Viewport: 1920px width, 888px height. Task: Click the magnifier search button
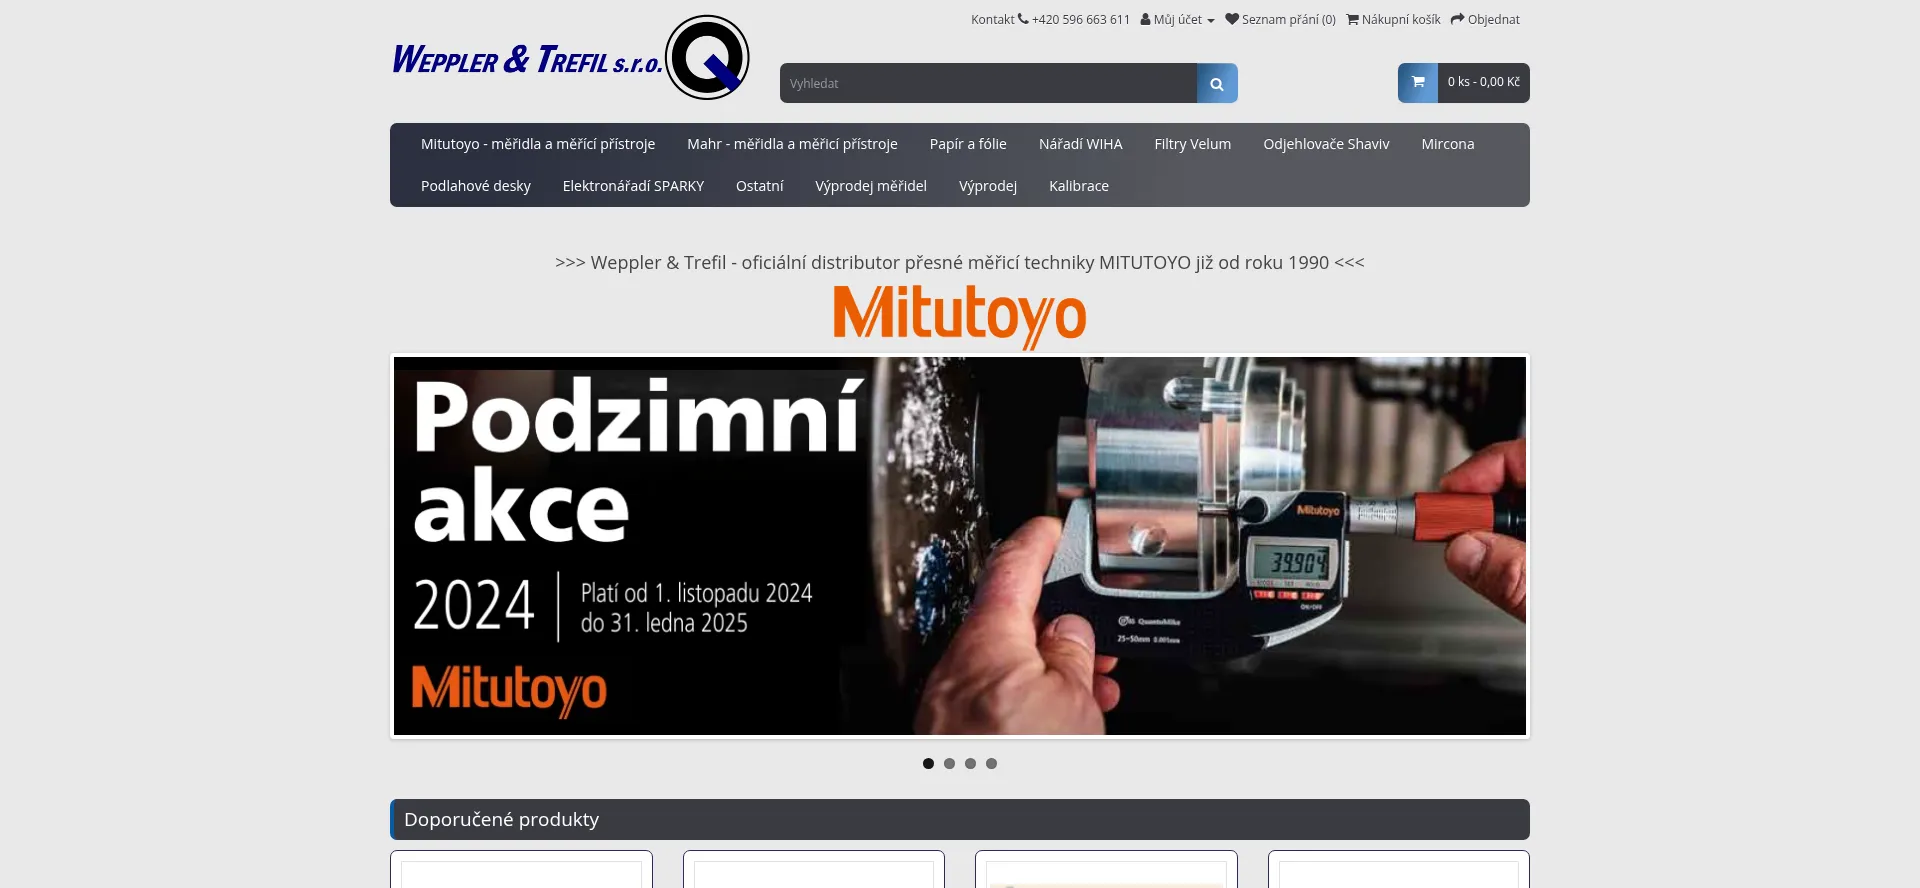coord(1217,83)
